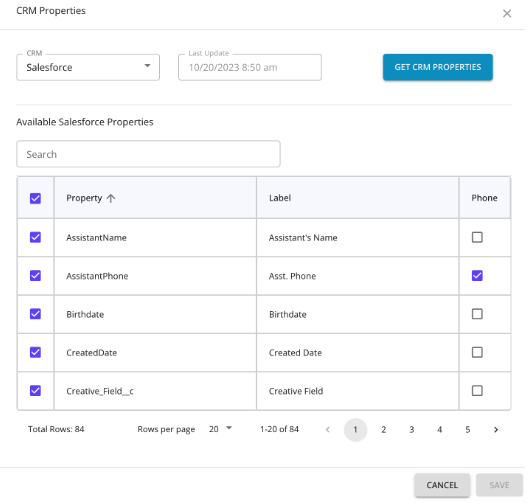This screenshot has width=527, height=503.
Task: Click the Created Date label cell
Action: (x=358, y=352)
